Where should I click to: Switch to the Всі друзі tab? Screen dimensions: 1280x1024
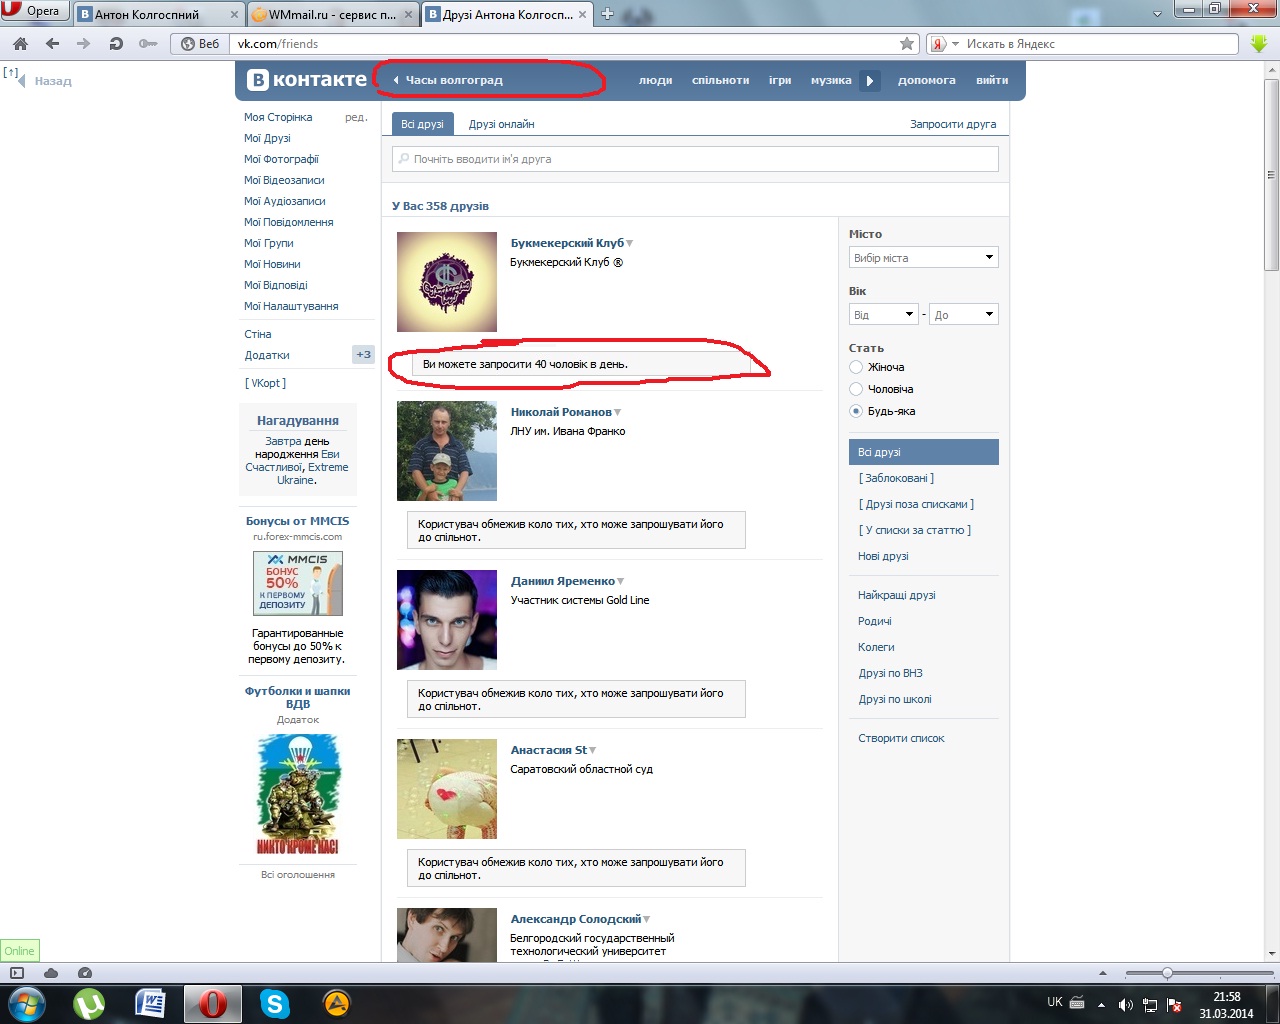[422, 124]
